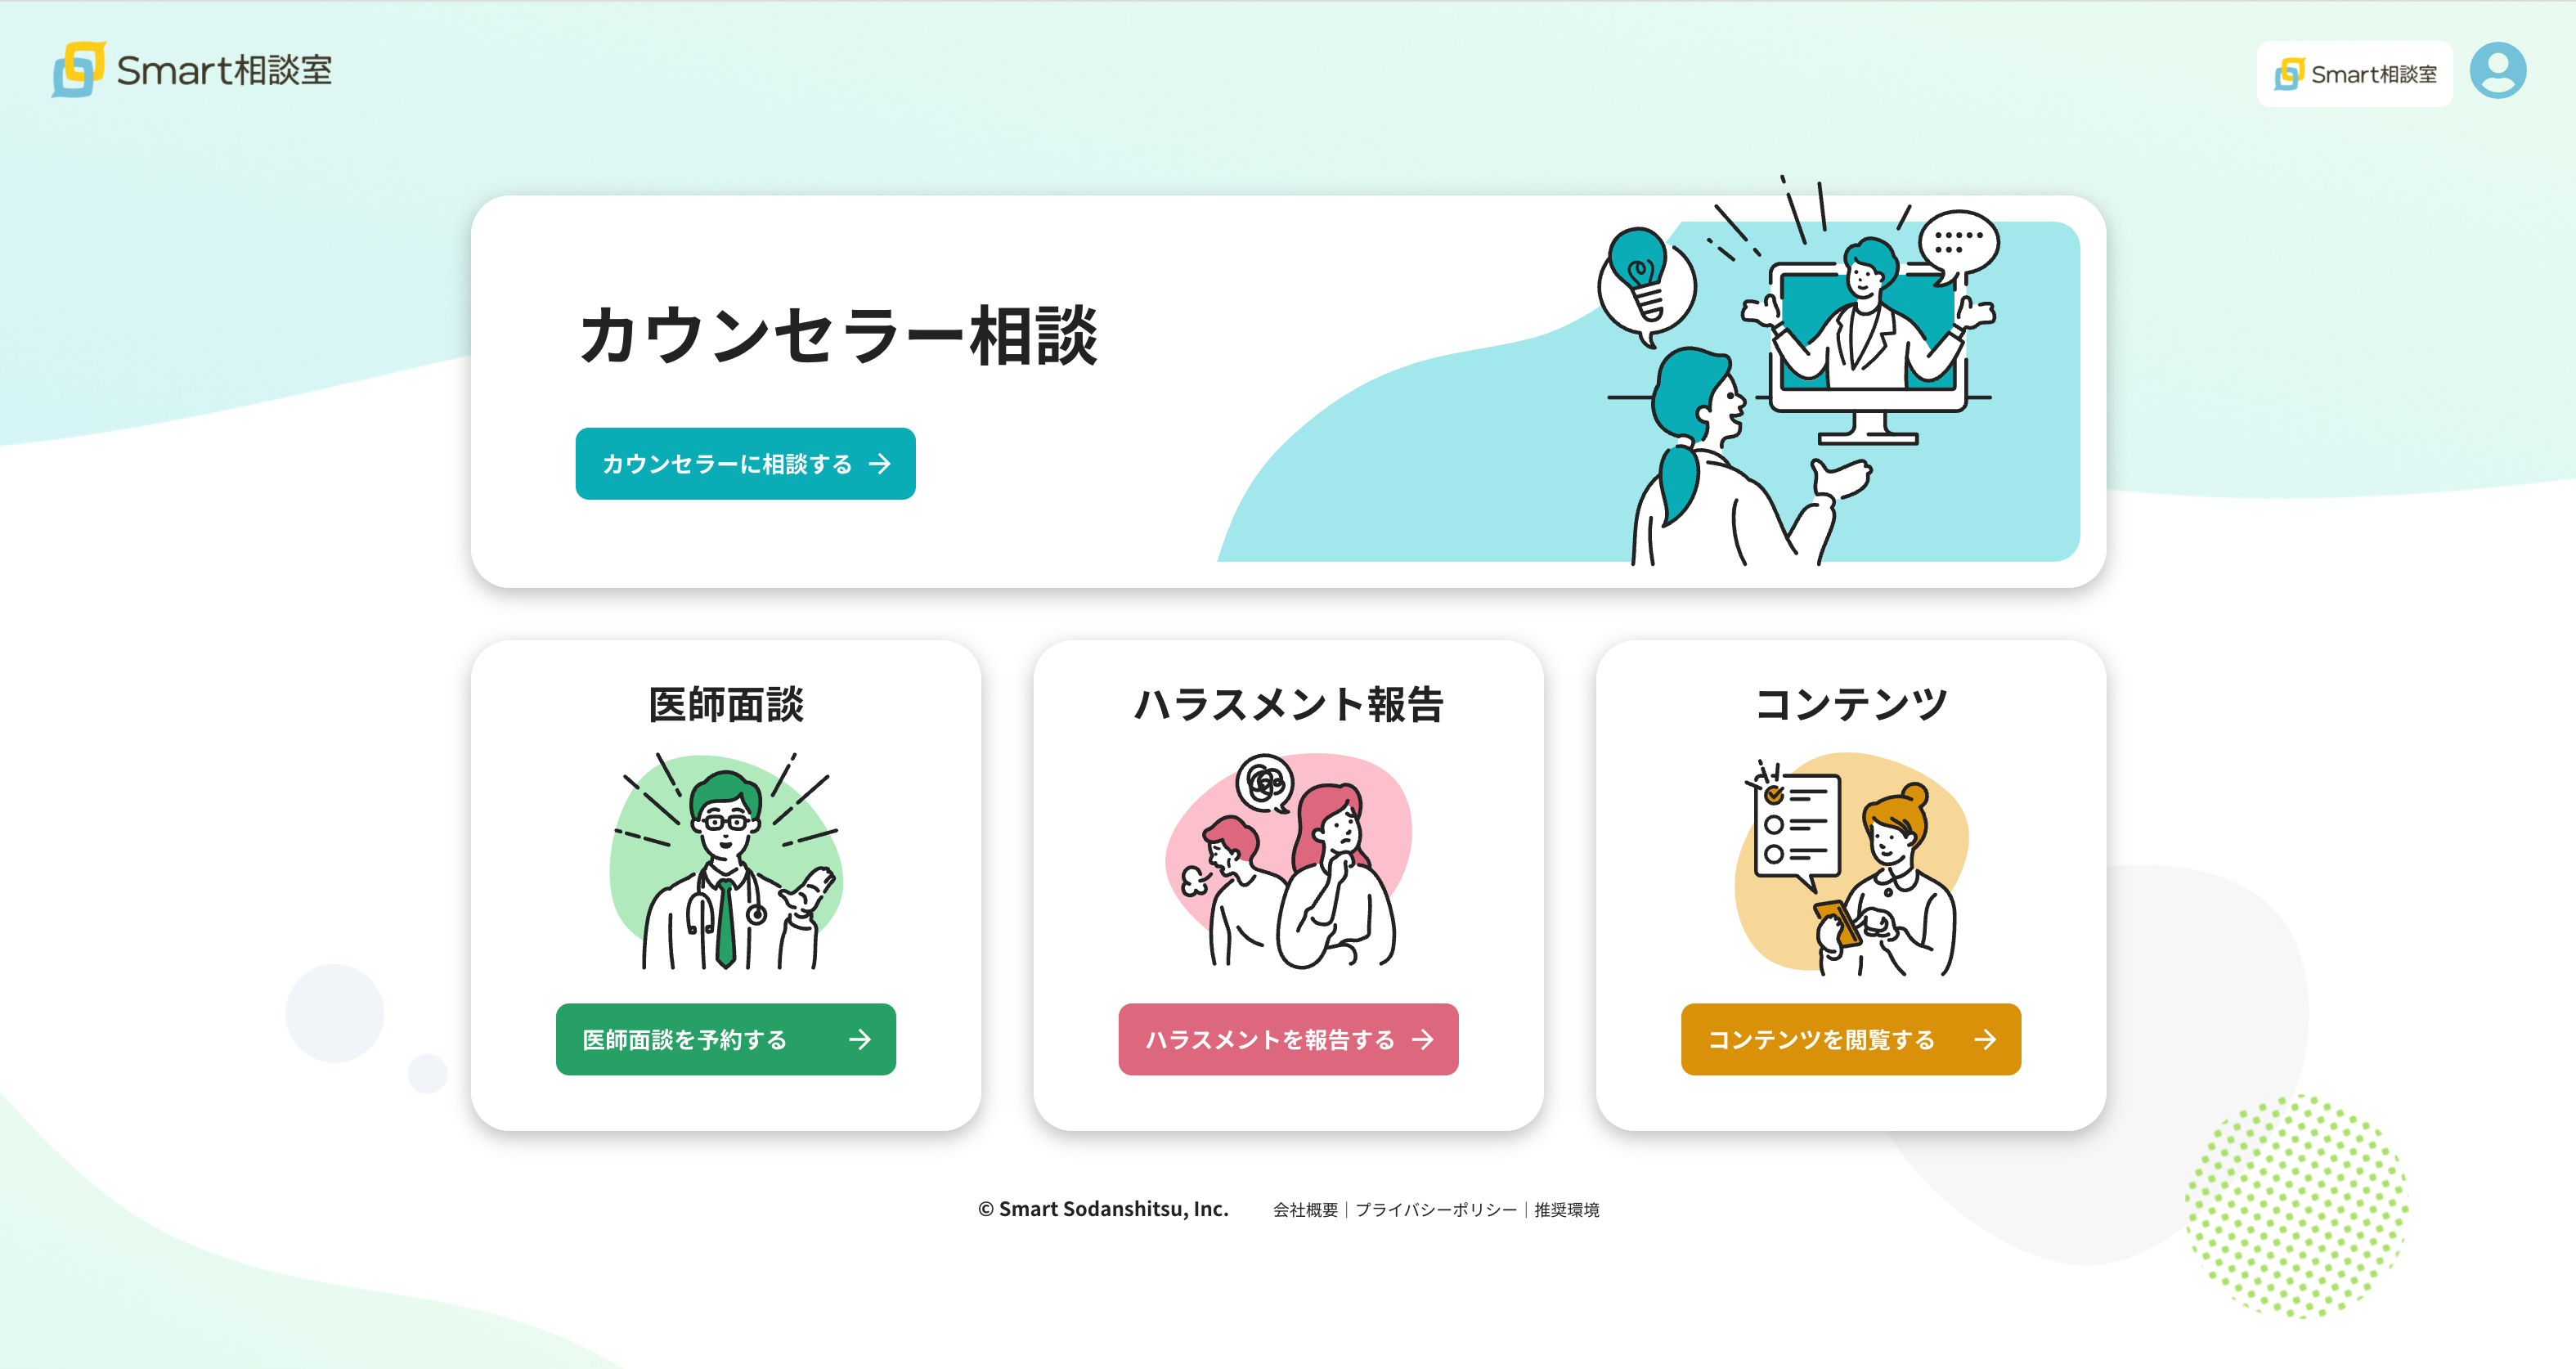Open the 会社概要 footer link
2576x1369 pixels.
[x=1305, y=1210]
